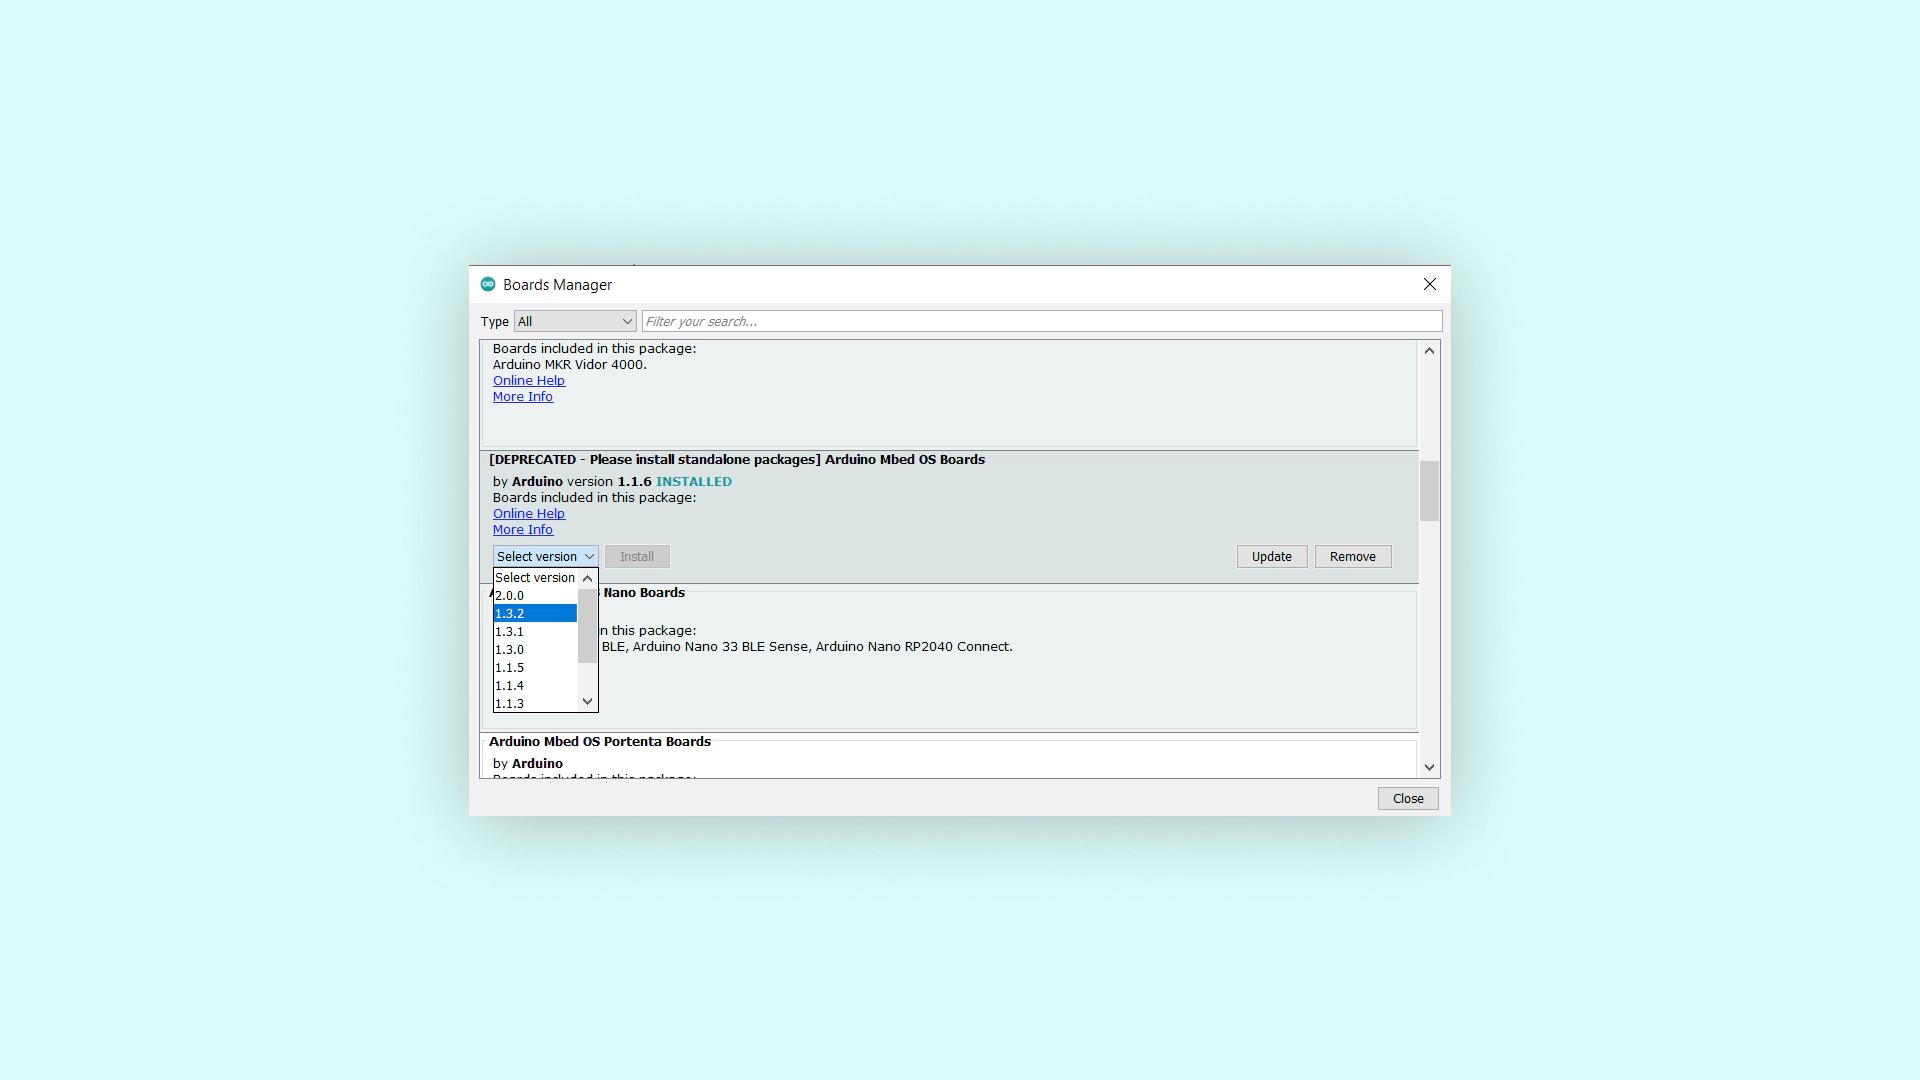Click the scroll down chevron in version list
This screenshot has height=1080, width=1920.
coord(588,700)
